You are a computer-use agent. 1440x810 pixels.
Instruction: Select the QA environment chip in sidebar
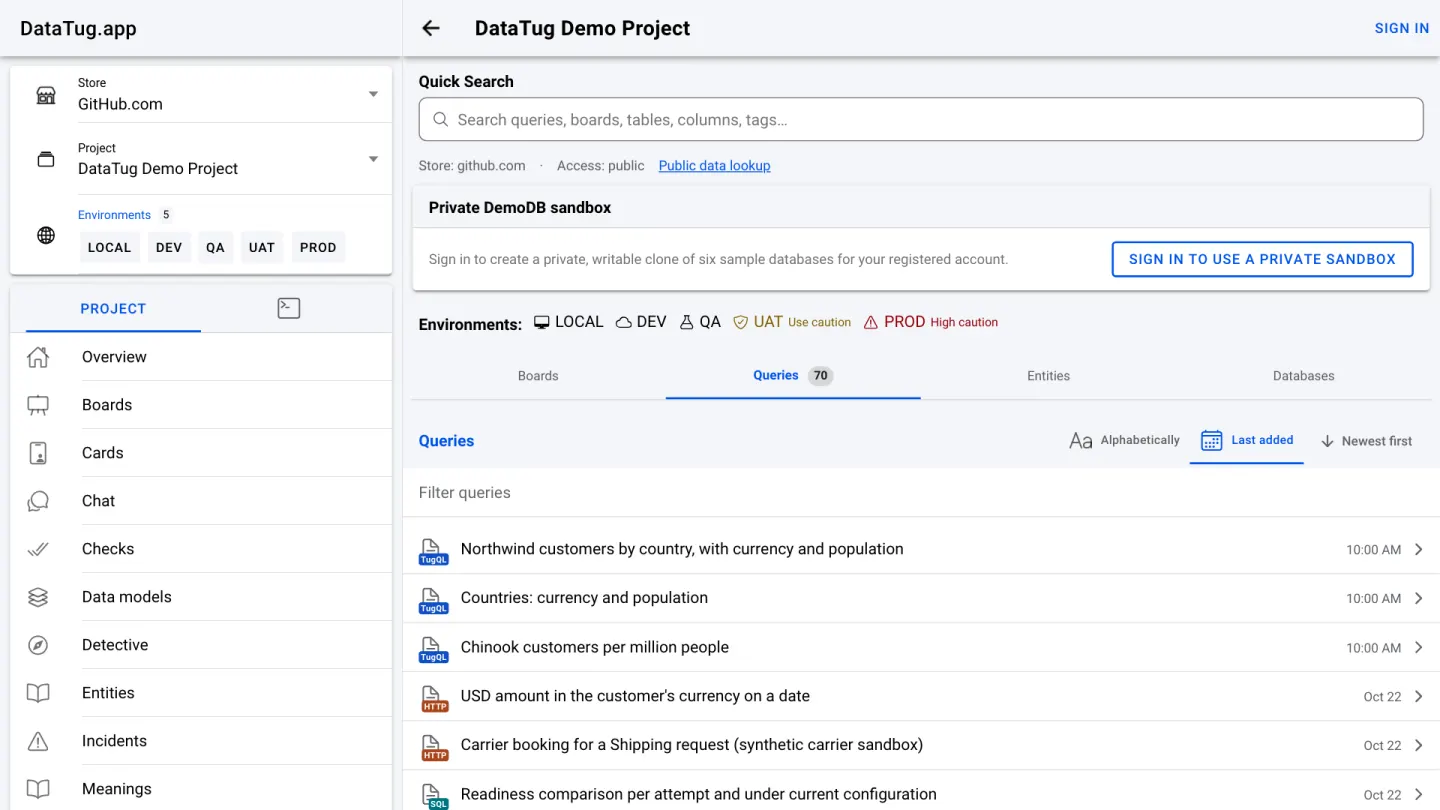[215, 247]
